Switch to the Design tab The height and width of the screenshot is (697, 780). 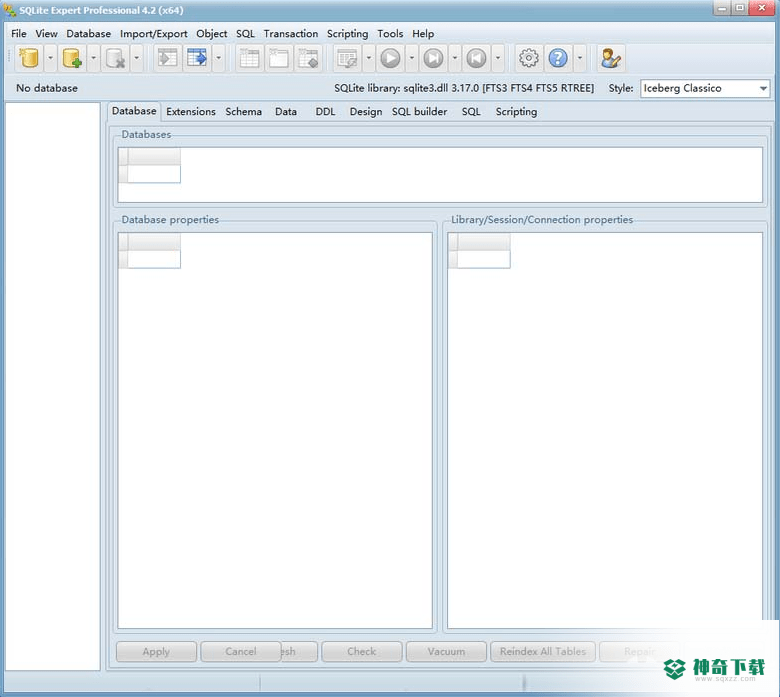pyautogui.click(x=366, y=112)
